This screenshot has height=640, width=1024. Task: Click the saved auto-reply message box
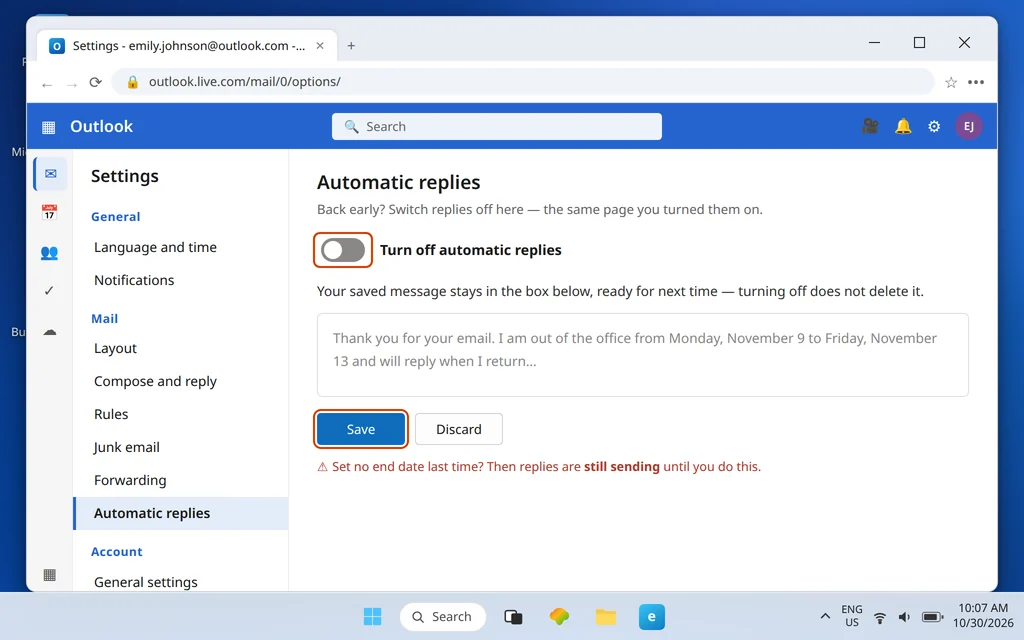(643, 355)
